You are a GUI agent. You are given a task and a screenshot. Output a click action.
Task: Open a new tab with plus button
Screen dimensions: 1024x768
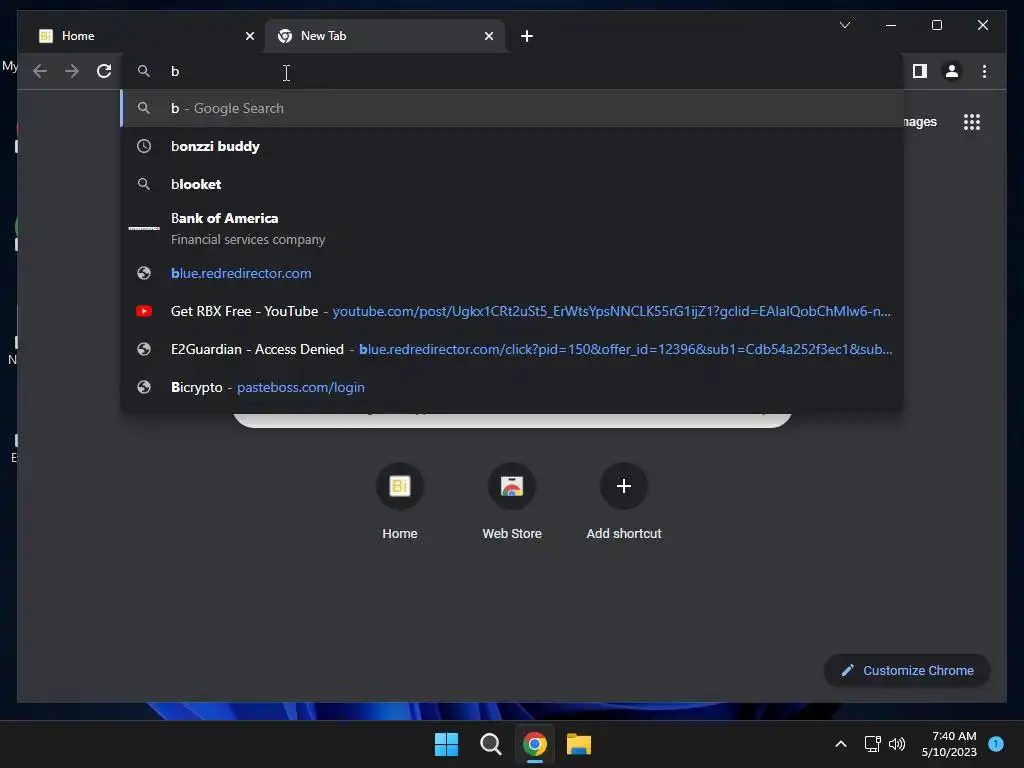pos(527,36)
